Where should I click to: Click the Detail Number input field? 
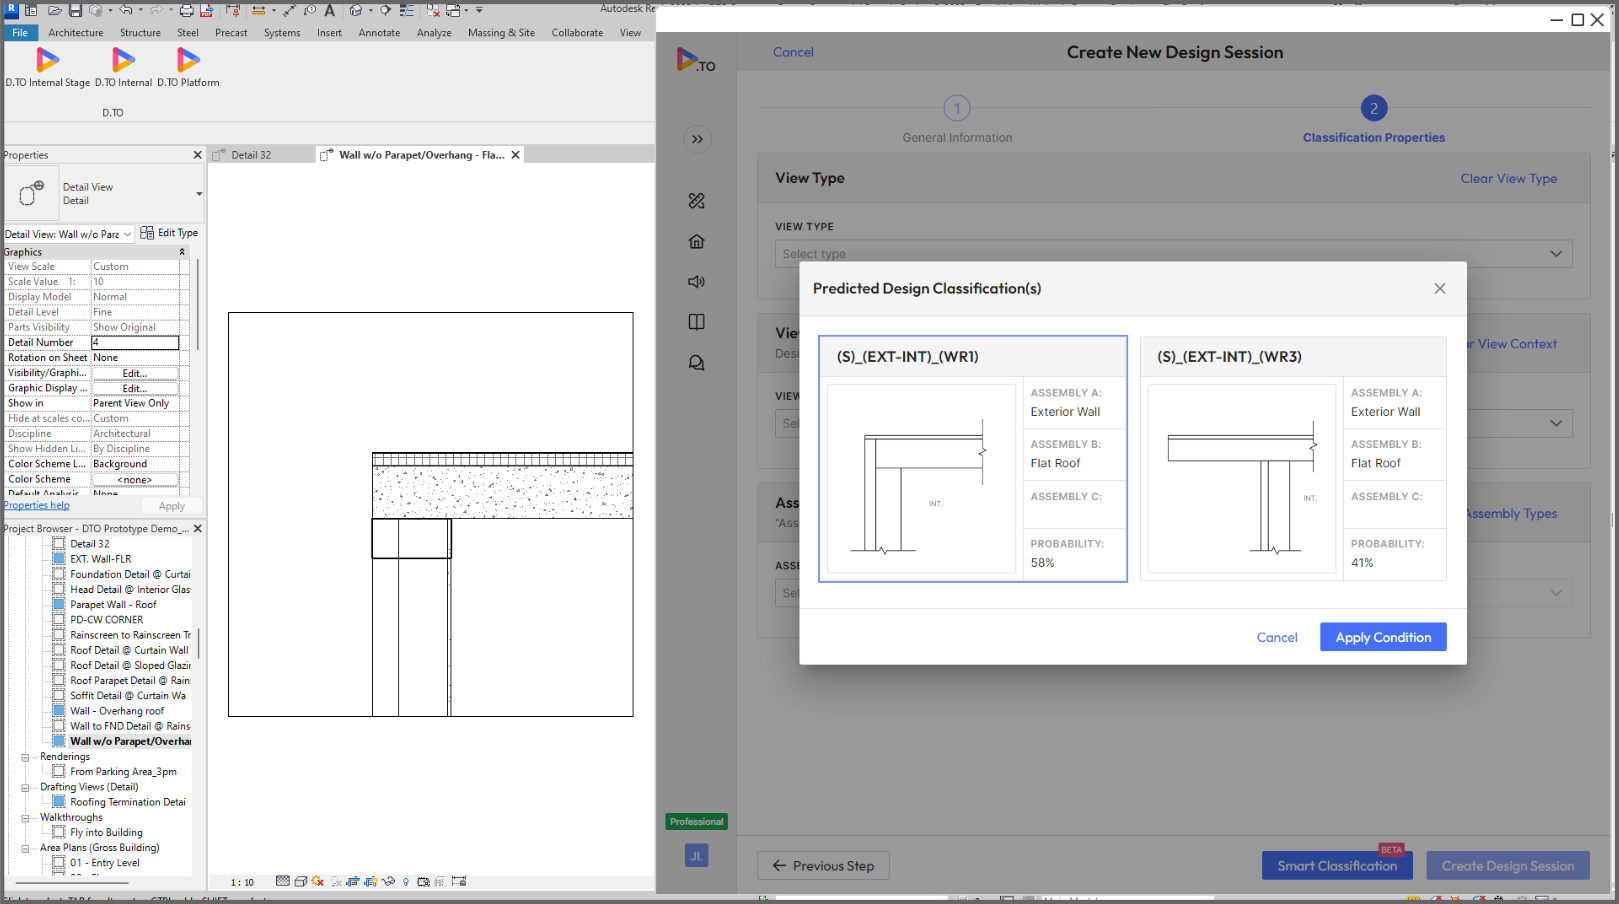pos(135,343)
